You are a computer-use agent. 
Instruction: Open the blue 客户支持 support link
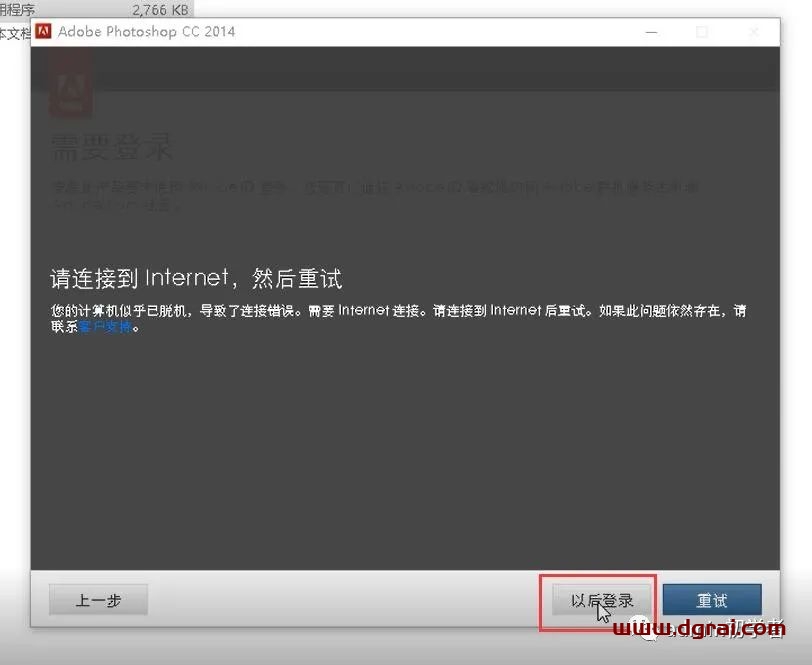[x=106, y=327]
